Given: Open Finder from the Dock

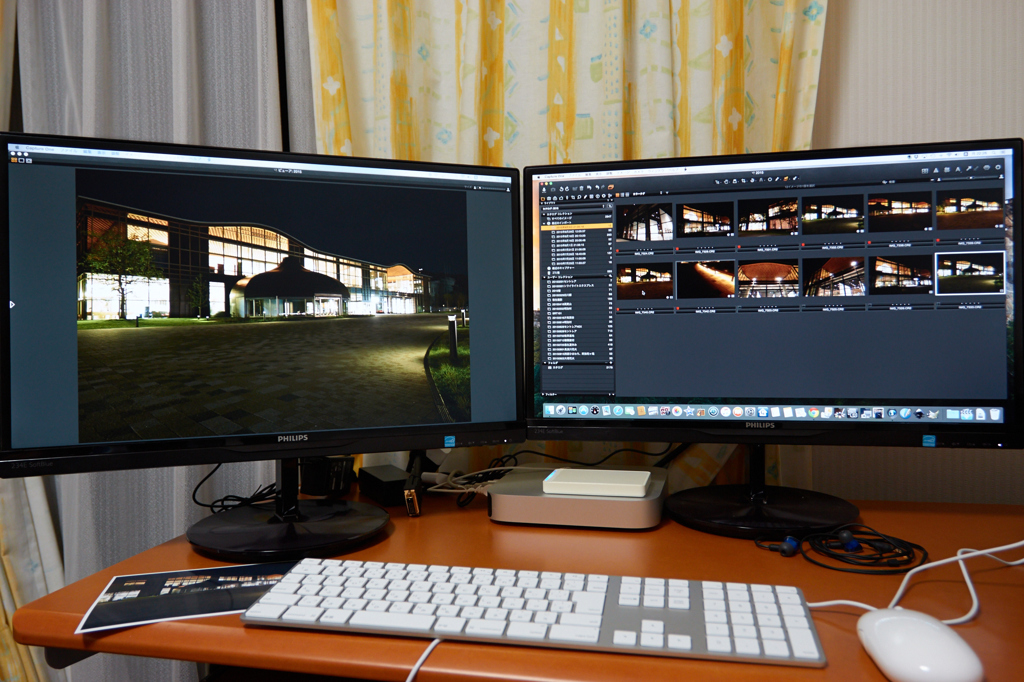Looking at the screenshot, I should 550,410.
